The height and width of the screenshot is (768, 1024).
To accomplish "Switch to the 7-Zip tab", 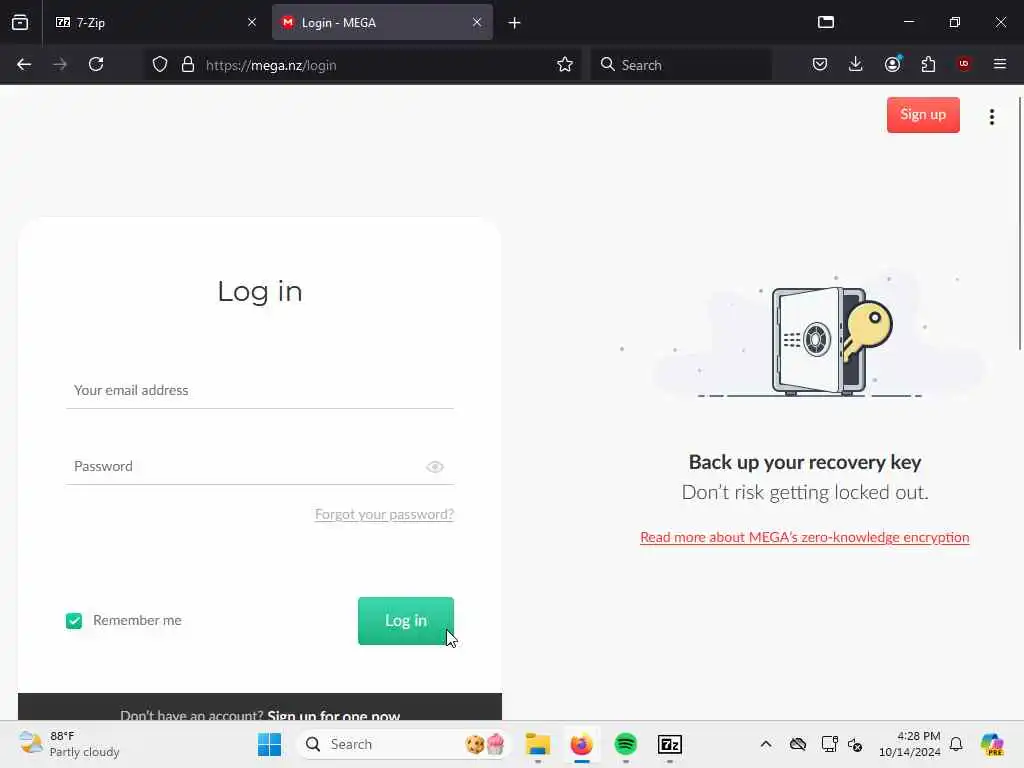I will [155, 22].
